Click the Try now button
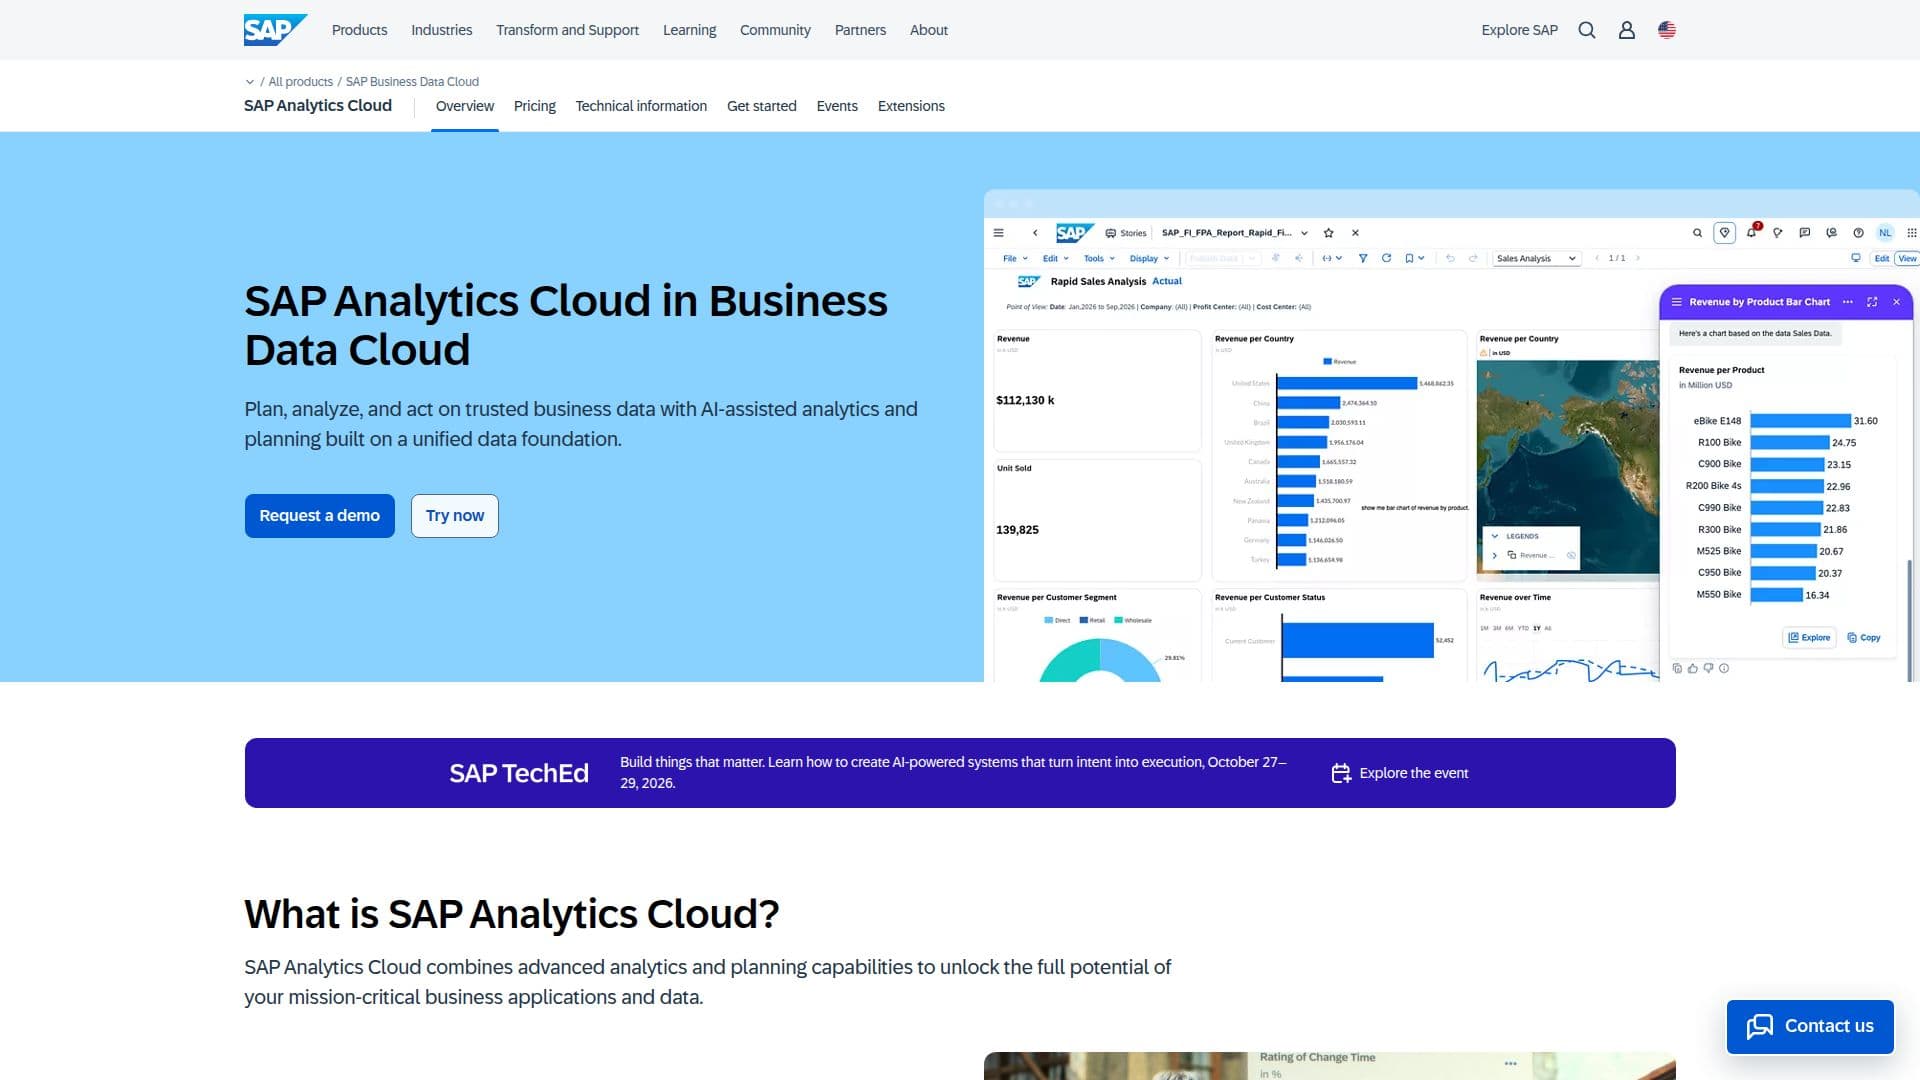The width and height of the screenshot is (1920, 1080). pos(454,516)
